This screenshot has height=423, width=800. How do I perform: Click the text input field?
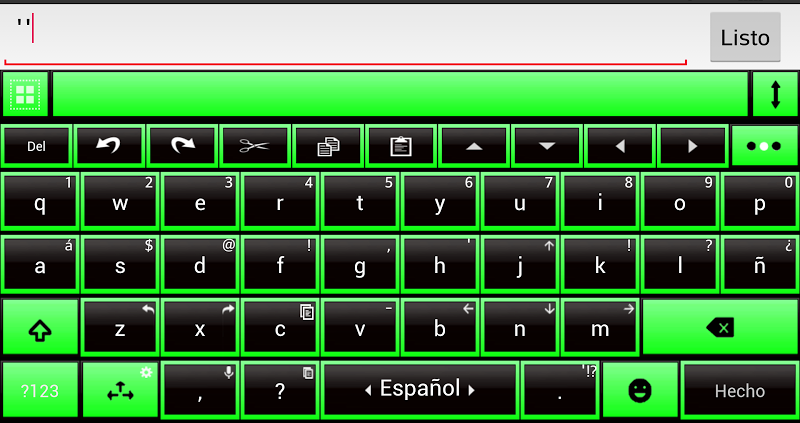click(345, 35)
